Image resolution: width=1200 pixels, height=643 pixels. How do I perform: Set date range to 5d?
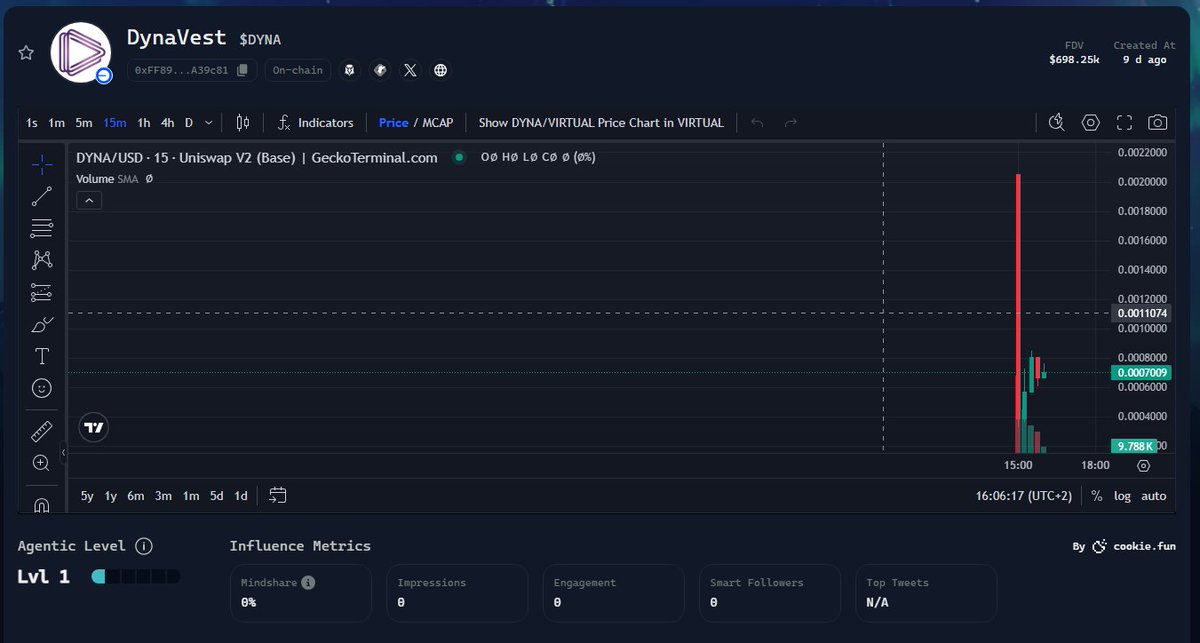point(216,496)
